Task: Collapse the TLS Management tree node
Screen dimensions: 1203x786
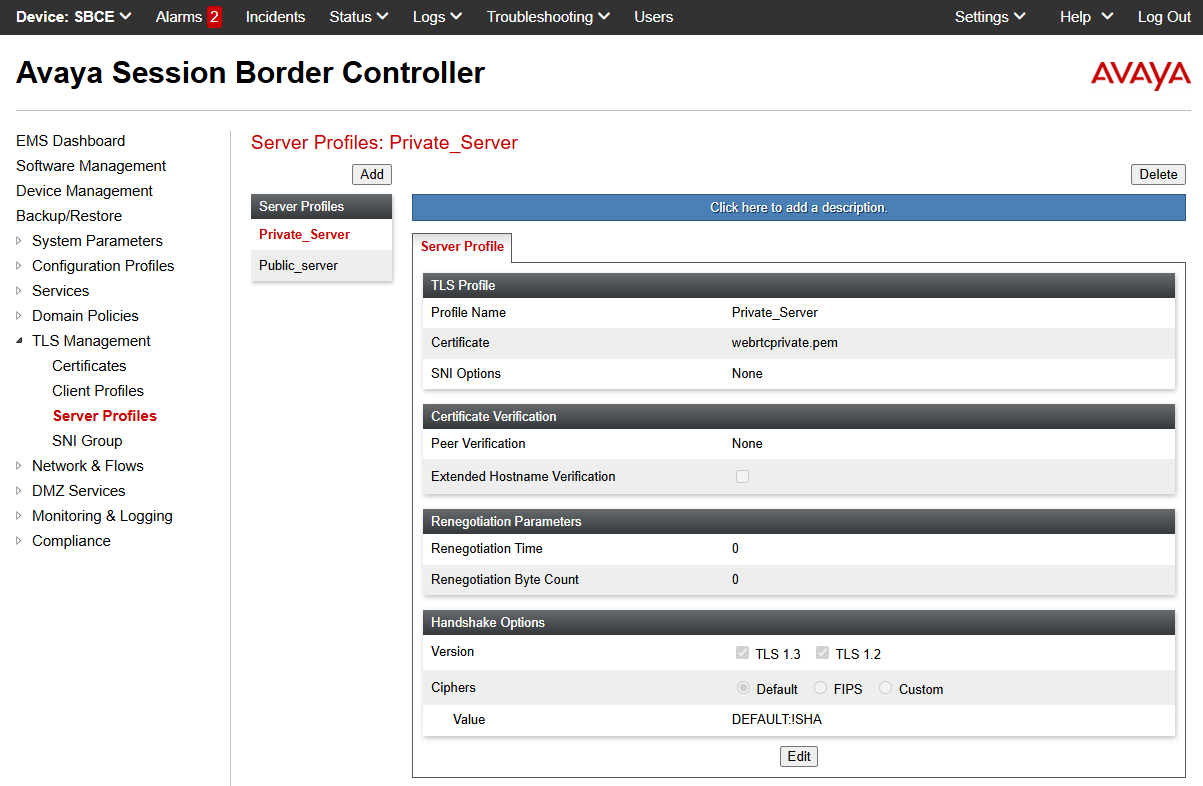Action: pos(20,341)
